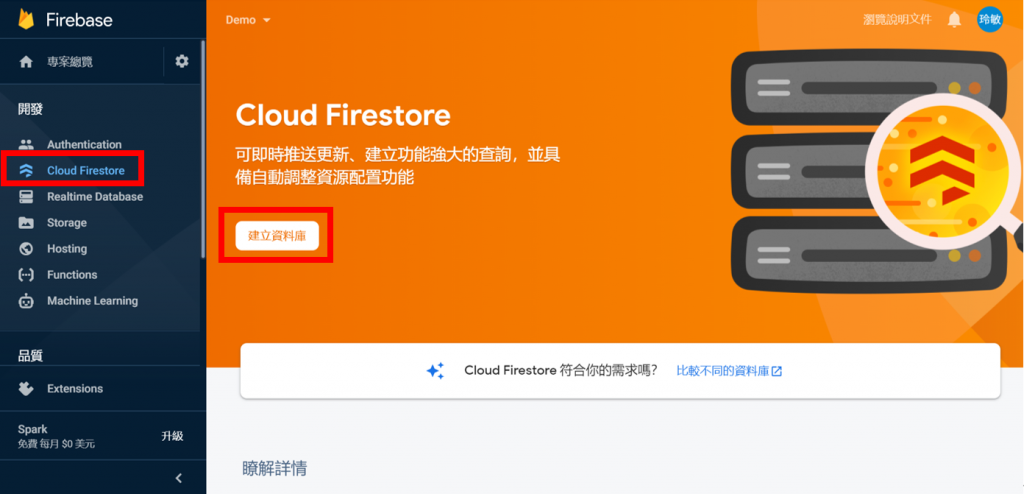
Task: Collapse the sidebar with chevron arrow
Action: tap(179, 478)
